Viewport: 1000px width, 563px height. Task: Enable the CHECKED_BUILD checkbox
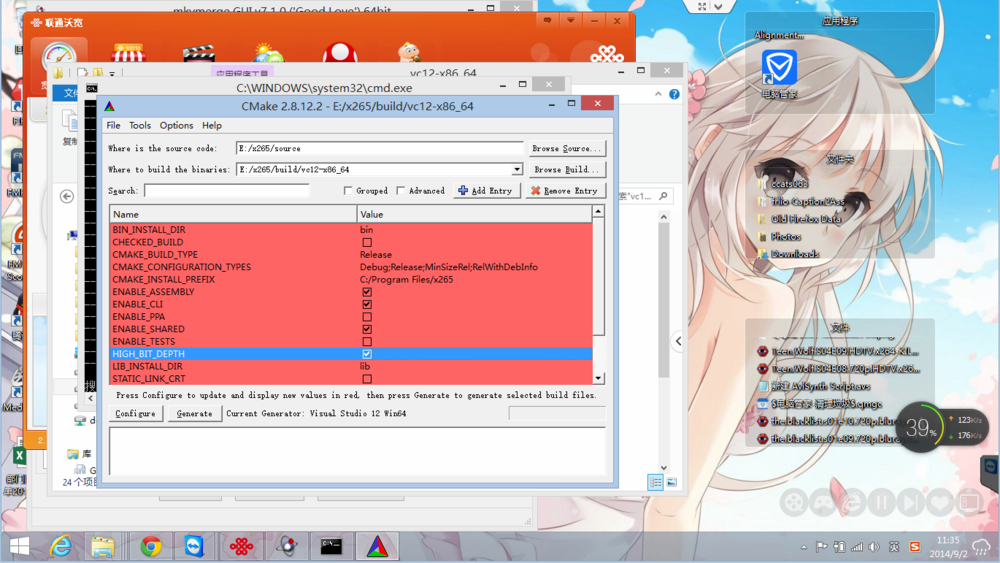(x=367, y=242)
